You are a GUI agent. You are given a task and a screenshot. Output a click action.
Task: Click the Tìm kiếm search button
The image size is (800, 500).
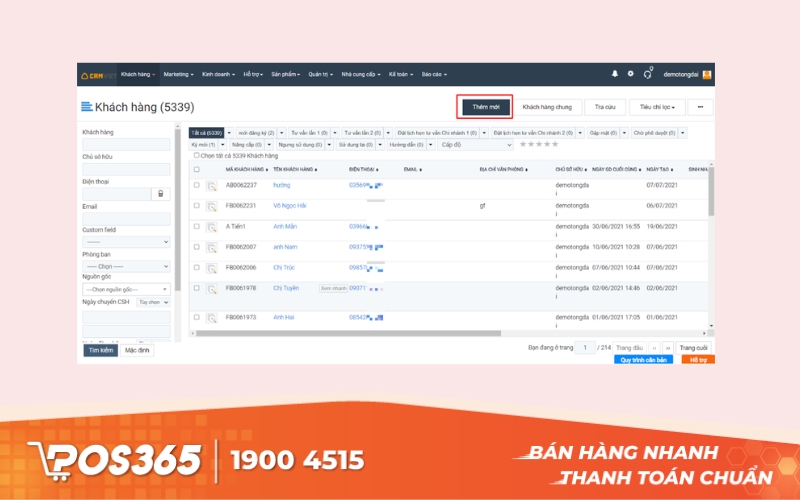(x=101, y=351)
